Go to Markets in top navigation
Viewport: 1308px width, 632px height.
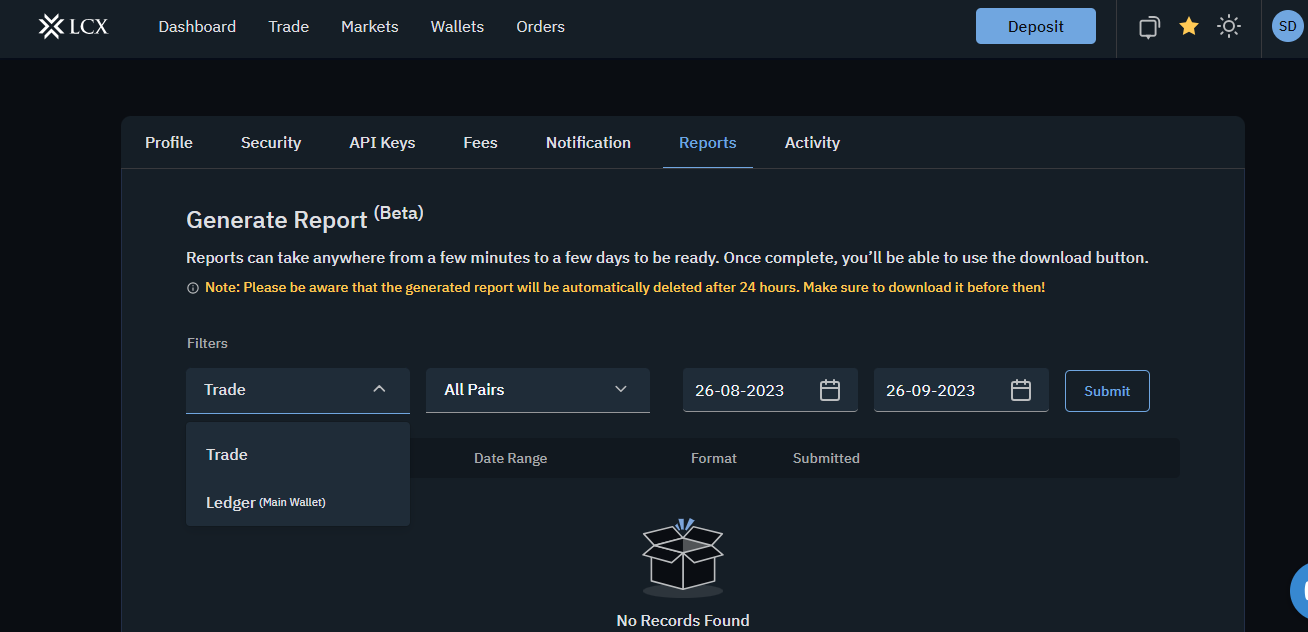(369, 27)
